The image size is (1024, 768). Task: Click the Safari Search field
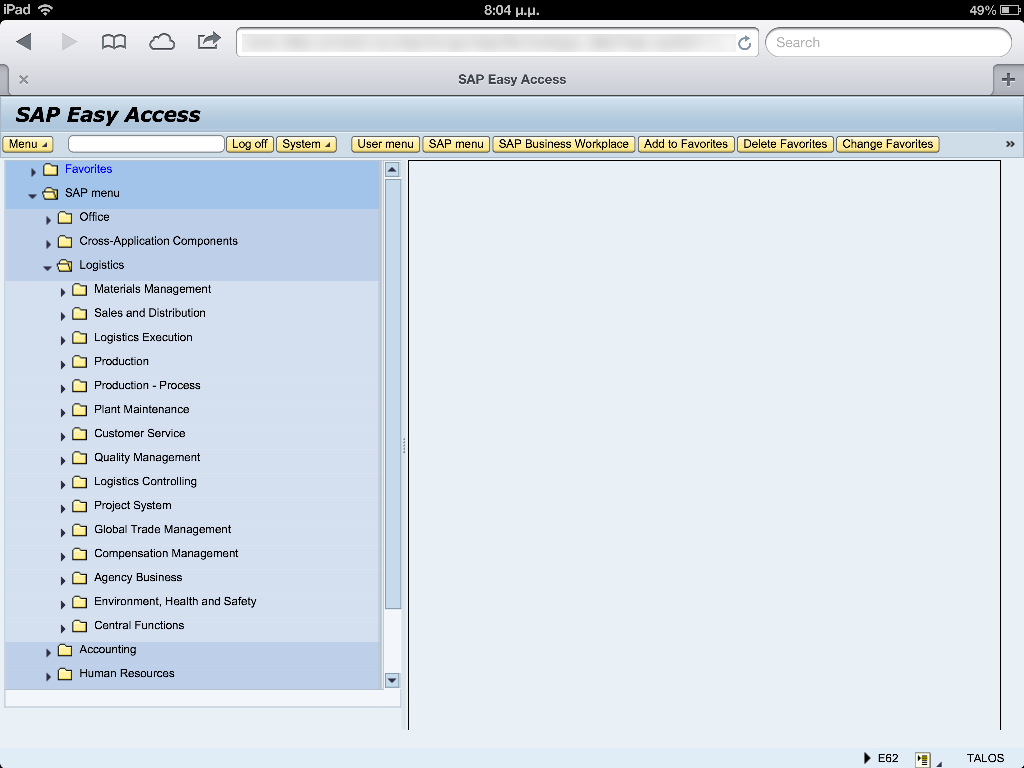[888, 42]
